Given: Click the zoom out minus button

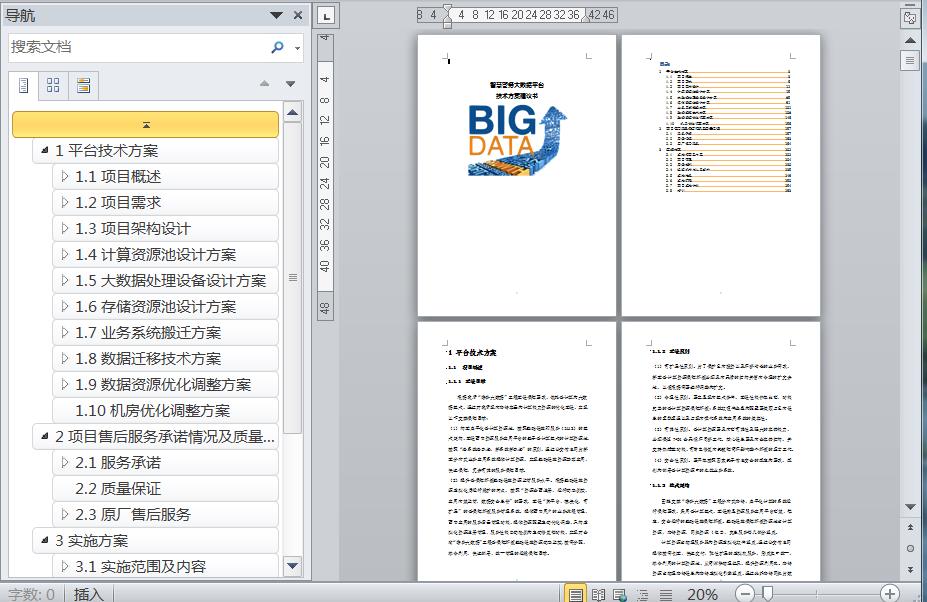Looking at the screenshot, I should tap(745, 593).
